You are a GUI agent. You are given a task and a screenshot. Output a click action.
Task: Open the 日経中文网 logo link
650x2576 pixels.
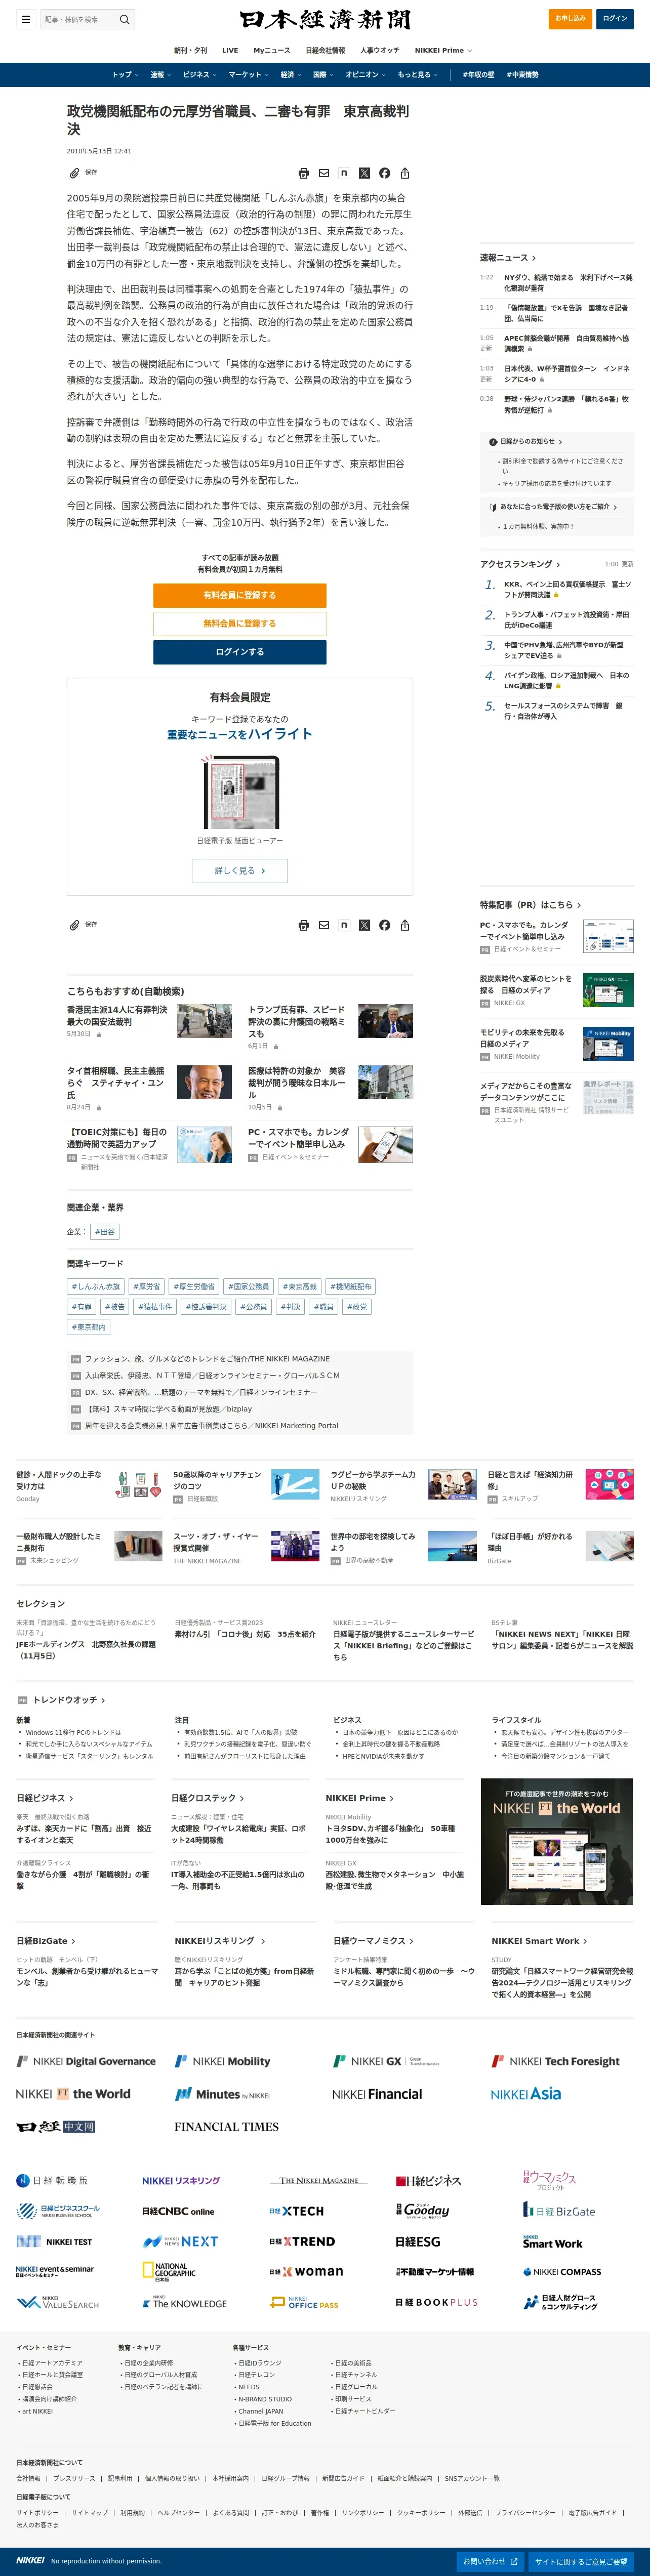56,2126
